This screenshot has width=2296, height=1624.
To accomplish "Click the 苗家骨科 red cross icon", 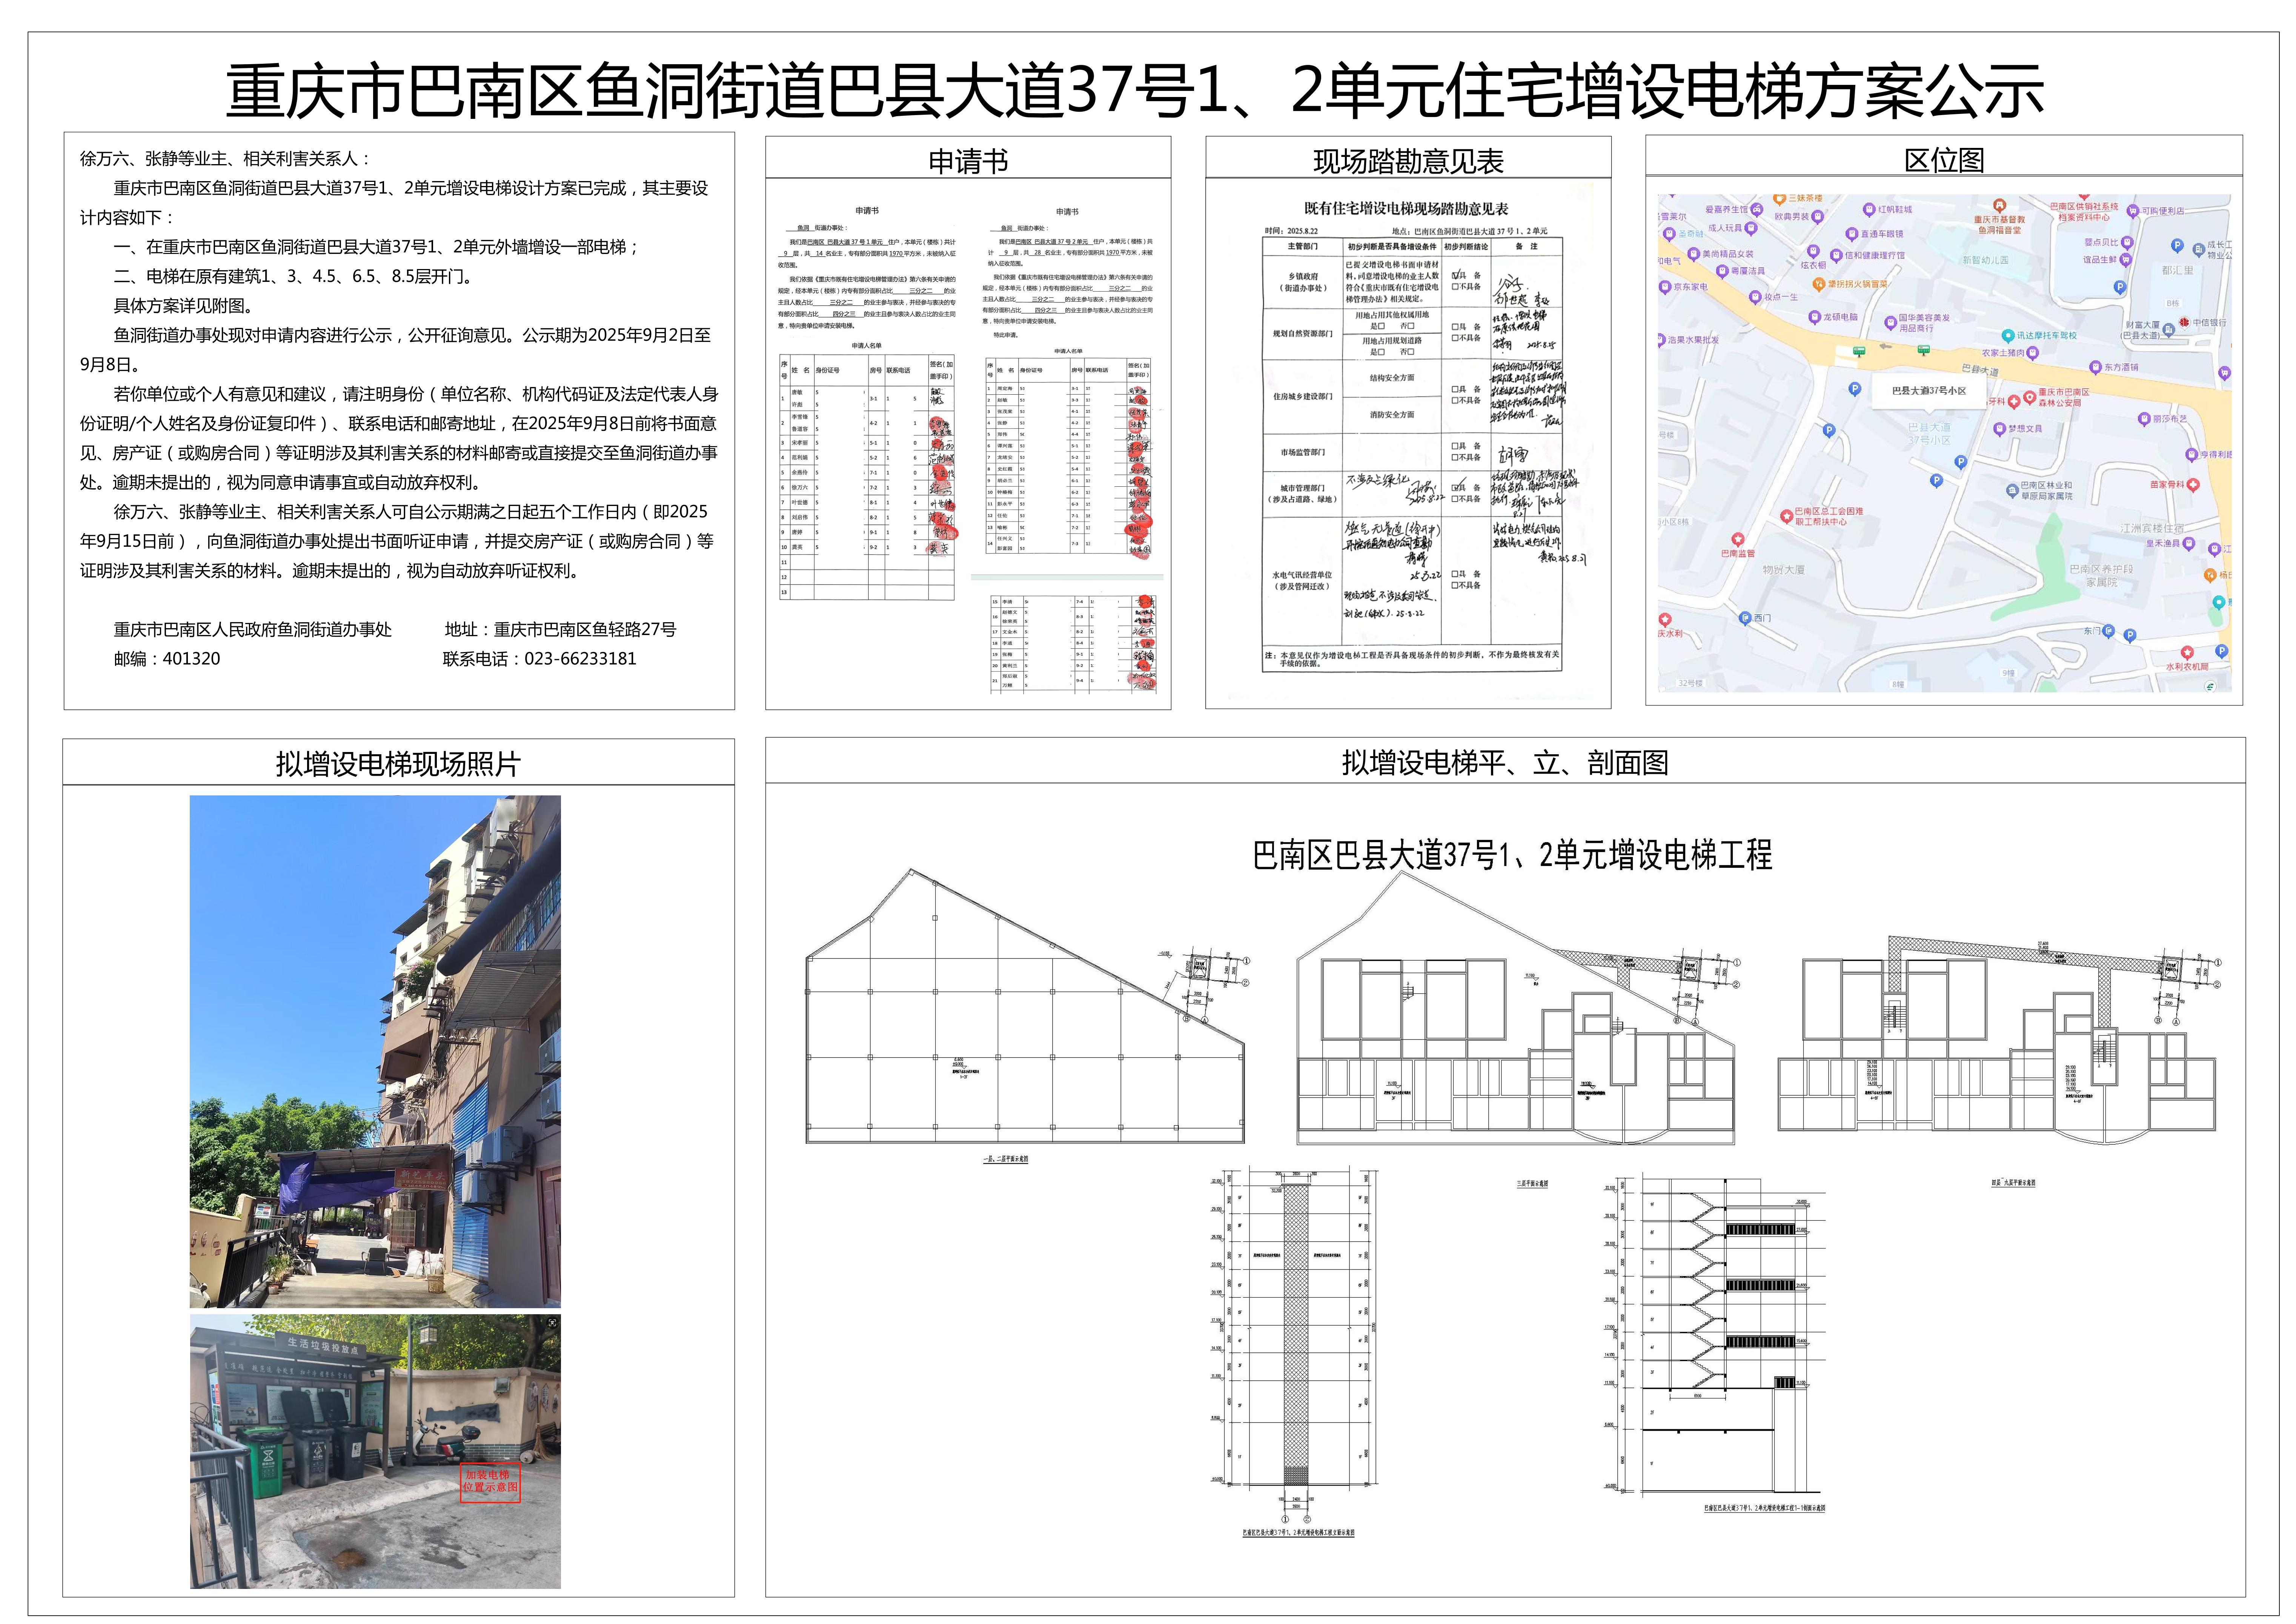I will point(2193,485).
